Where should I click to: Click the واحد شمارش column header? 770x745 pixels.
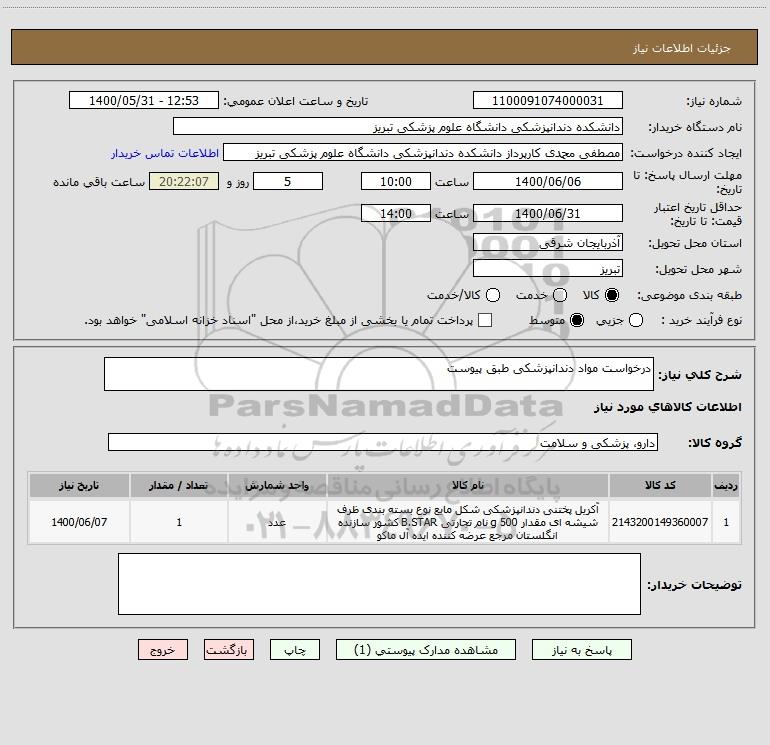277,485
